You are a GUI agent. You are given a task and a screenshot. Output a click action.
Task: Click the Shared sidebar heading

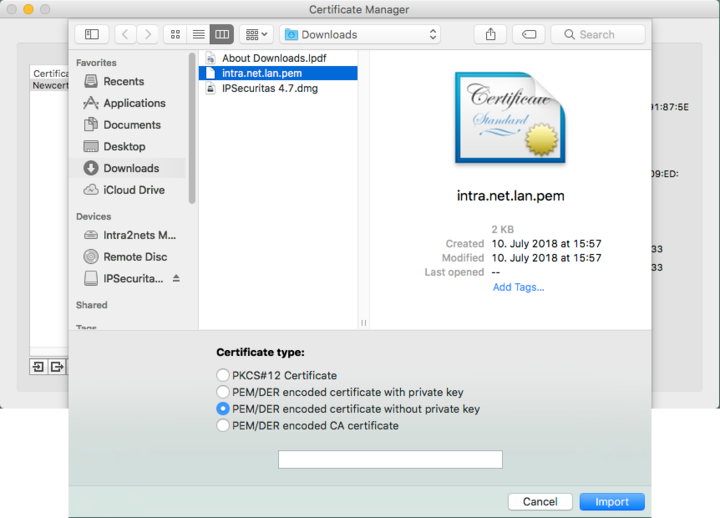pos(92,305)
